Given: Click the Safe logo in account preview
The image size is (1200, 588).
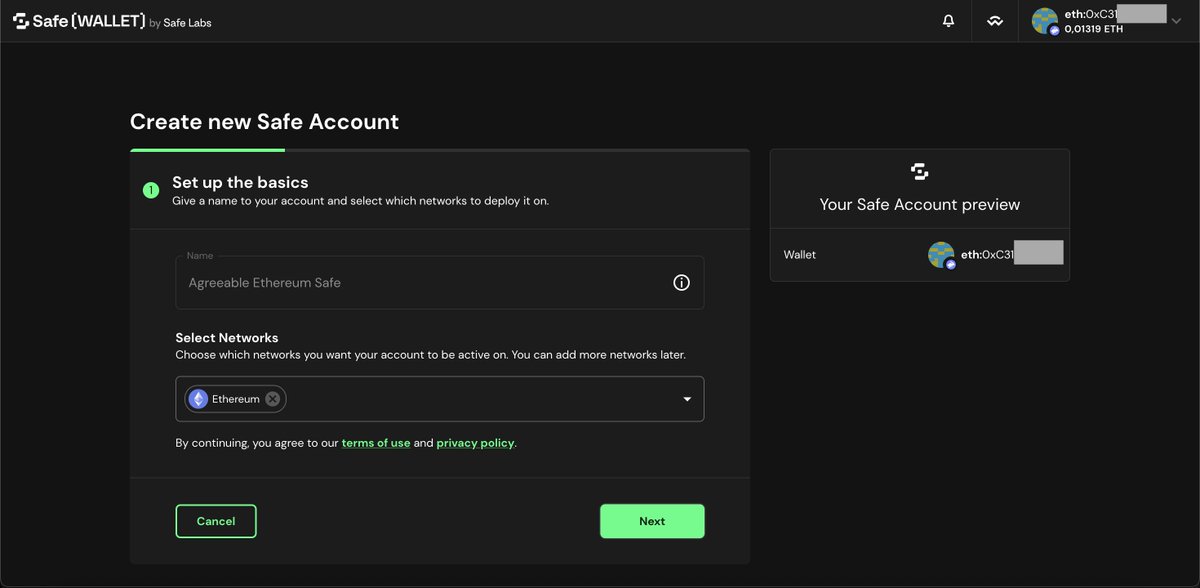Looking at the screenshot, I should pos(920,172).
